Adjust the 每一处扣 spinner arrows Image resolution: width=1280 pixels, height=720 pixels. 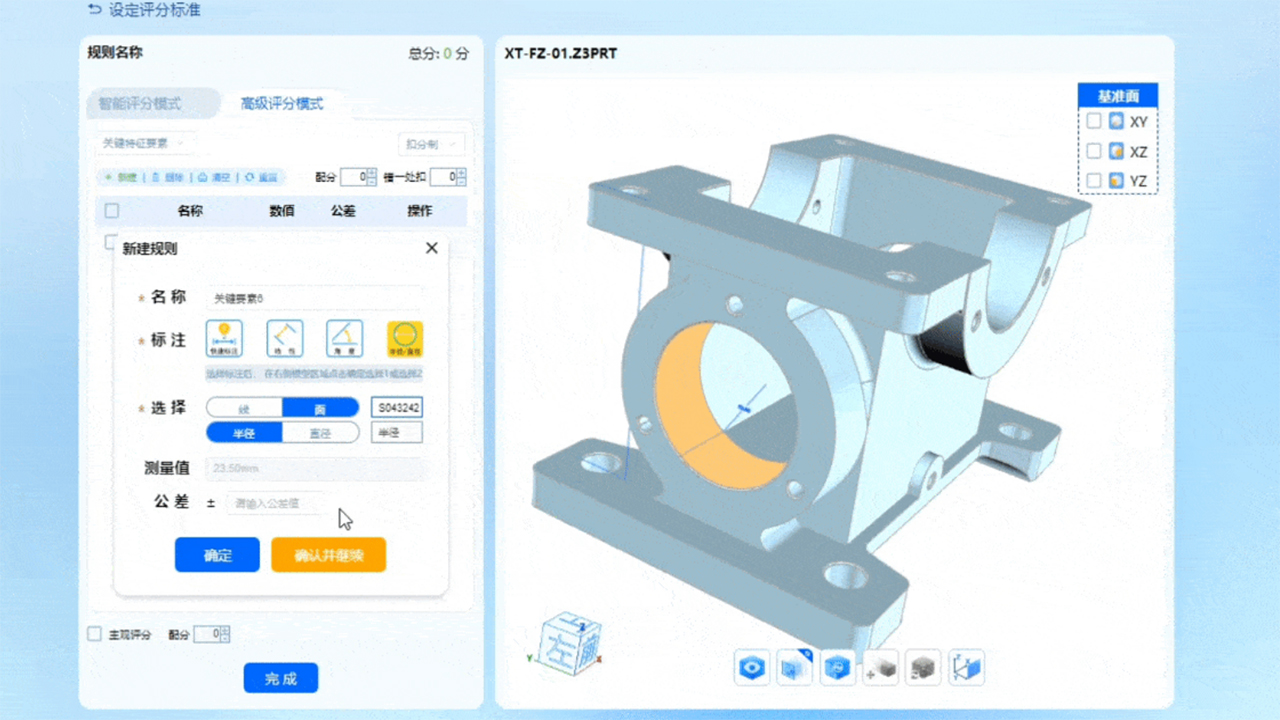461,177
